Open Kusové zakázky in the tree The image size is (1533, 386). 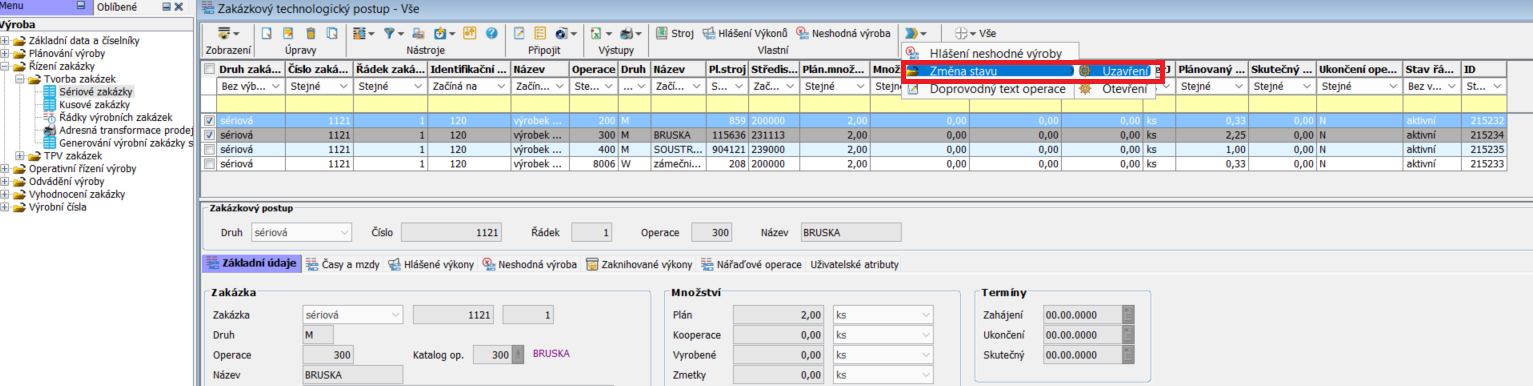coord(95,104)
